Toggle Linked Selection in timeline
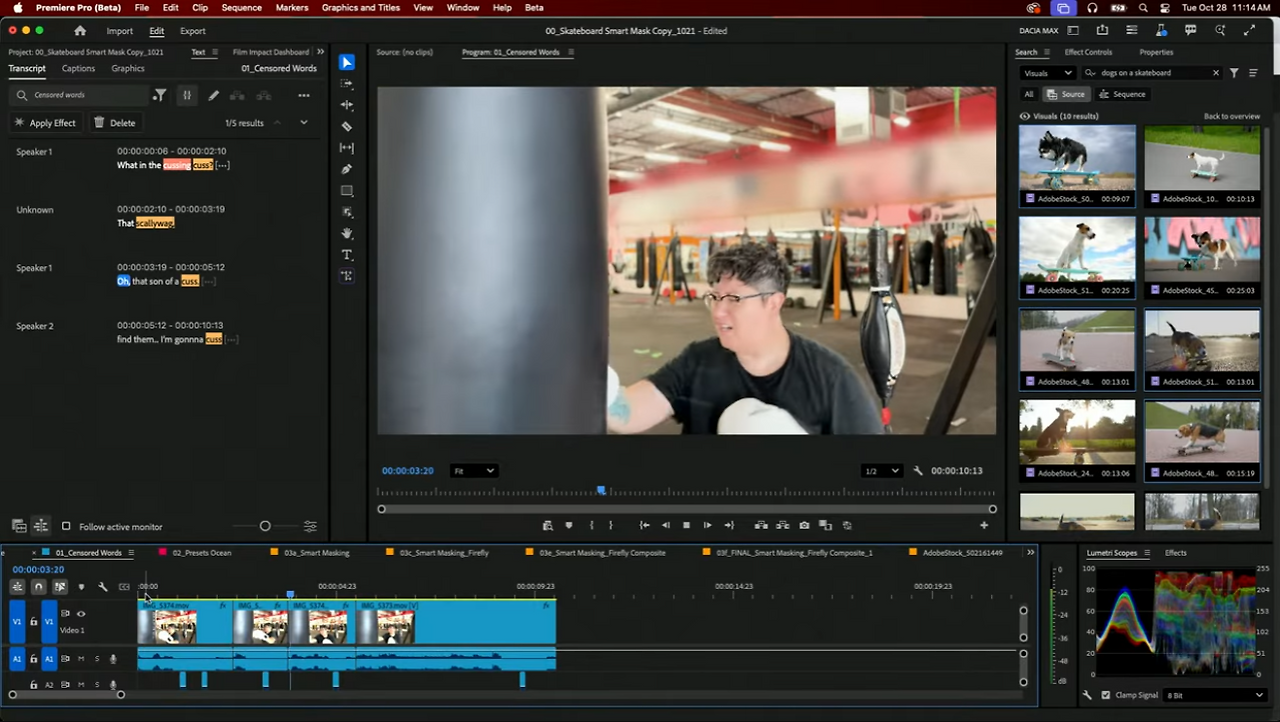The width and height of the screenshot is (1280, 722). [60, 587]
